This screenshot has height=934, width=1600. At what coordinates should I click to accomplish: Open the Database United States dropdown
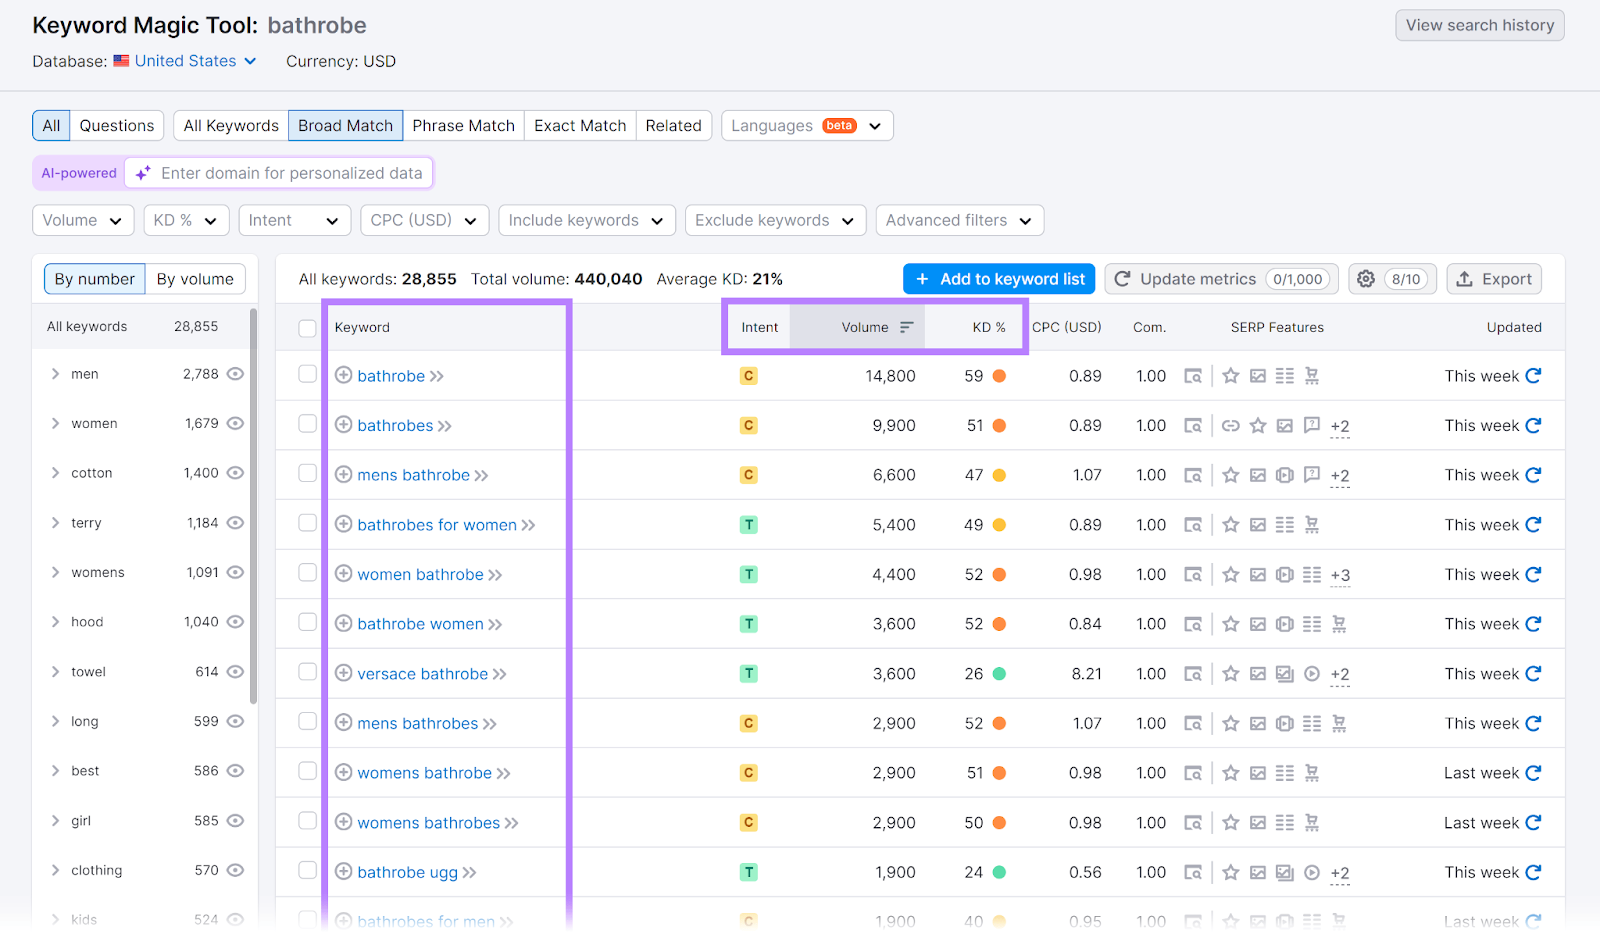(185, 61)
